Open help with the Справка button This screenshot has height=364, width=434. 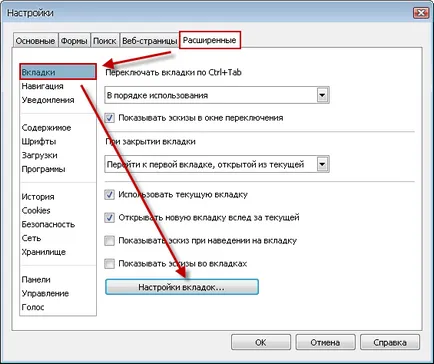[390, 342]
